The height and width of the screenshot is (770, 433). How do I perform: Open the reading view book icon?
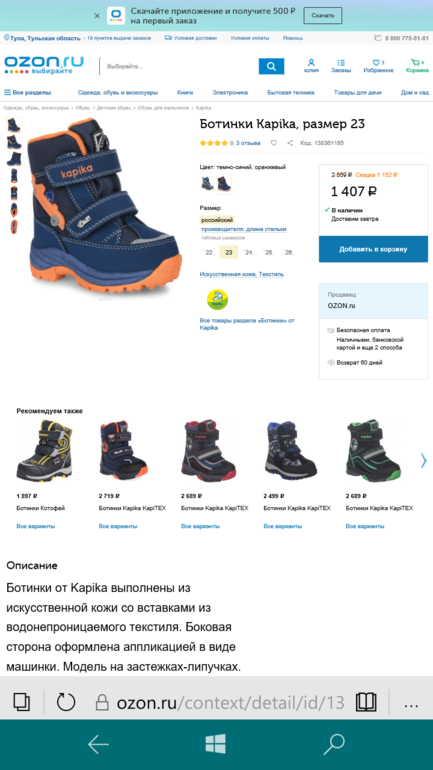[366, 702]
